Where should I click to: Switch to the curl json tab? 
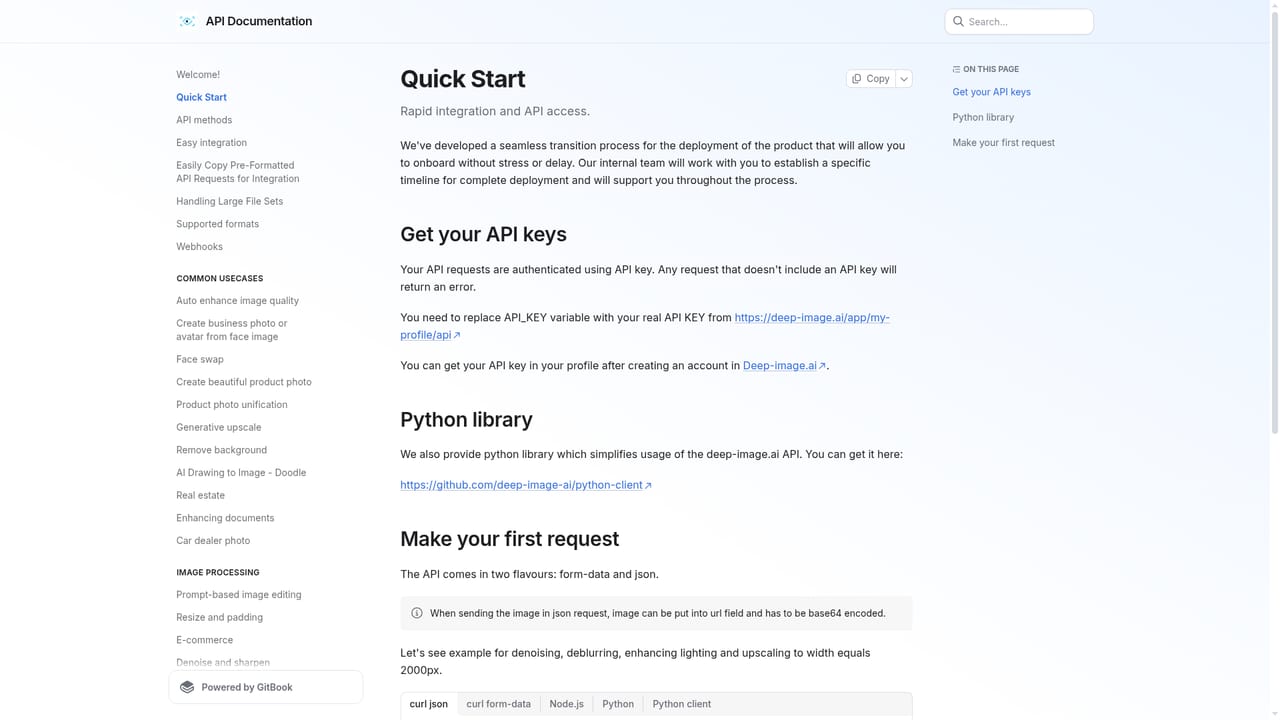point(429,704)
